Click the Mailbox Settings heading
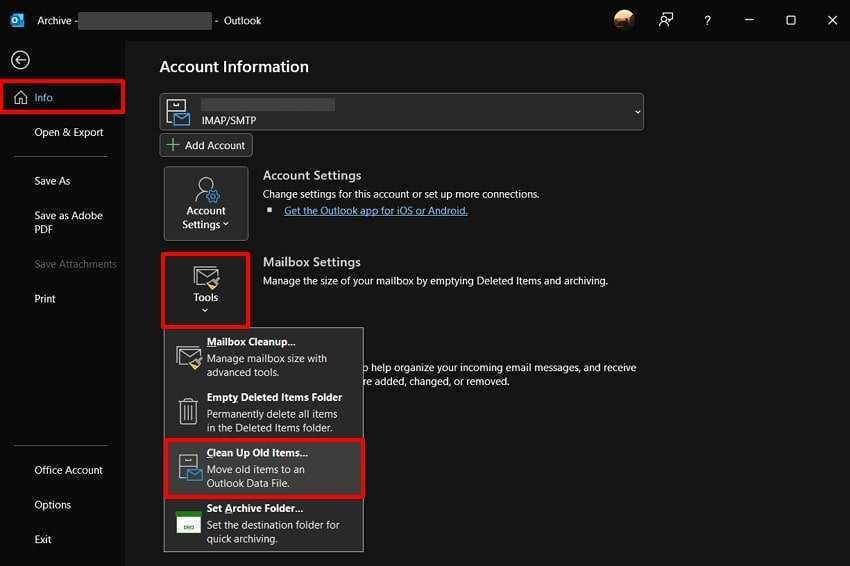The image size is (850, 566). pos(312,262)
